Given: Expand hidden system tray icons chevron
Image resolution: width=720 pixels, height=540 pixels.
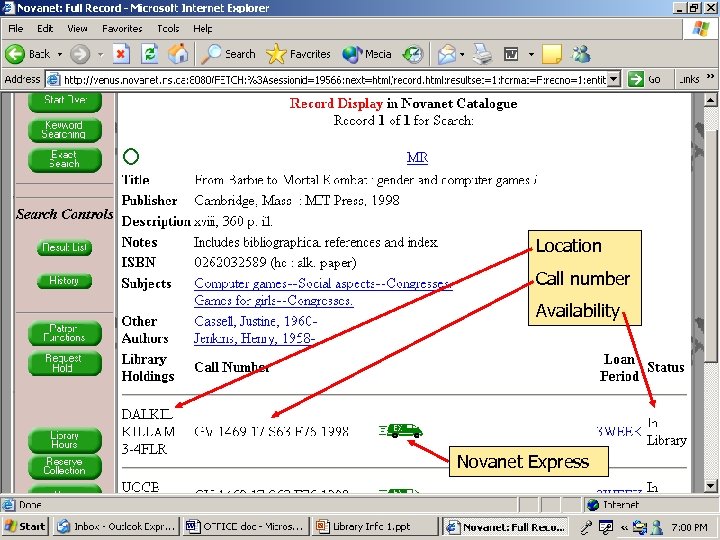Looking at the screenshot, I should click(624, 527).
